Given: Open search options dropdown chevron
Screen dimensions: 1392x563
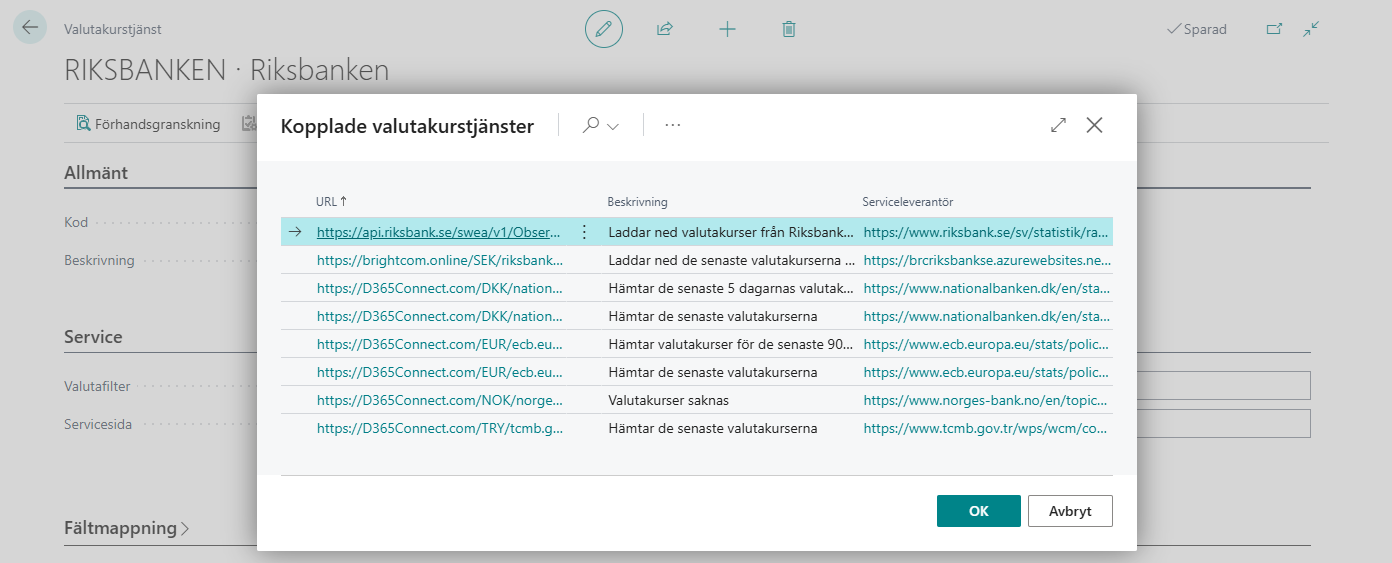Looking at the screenshot, I should [613, 127].
